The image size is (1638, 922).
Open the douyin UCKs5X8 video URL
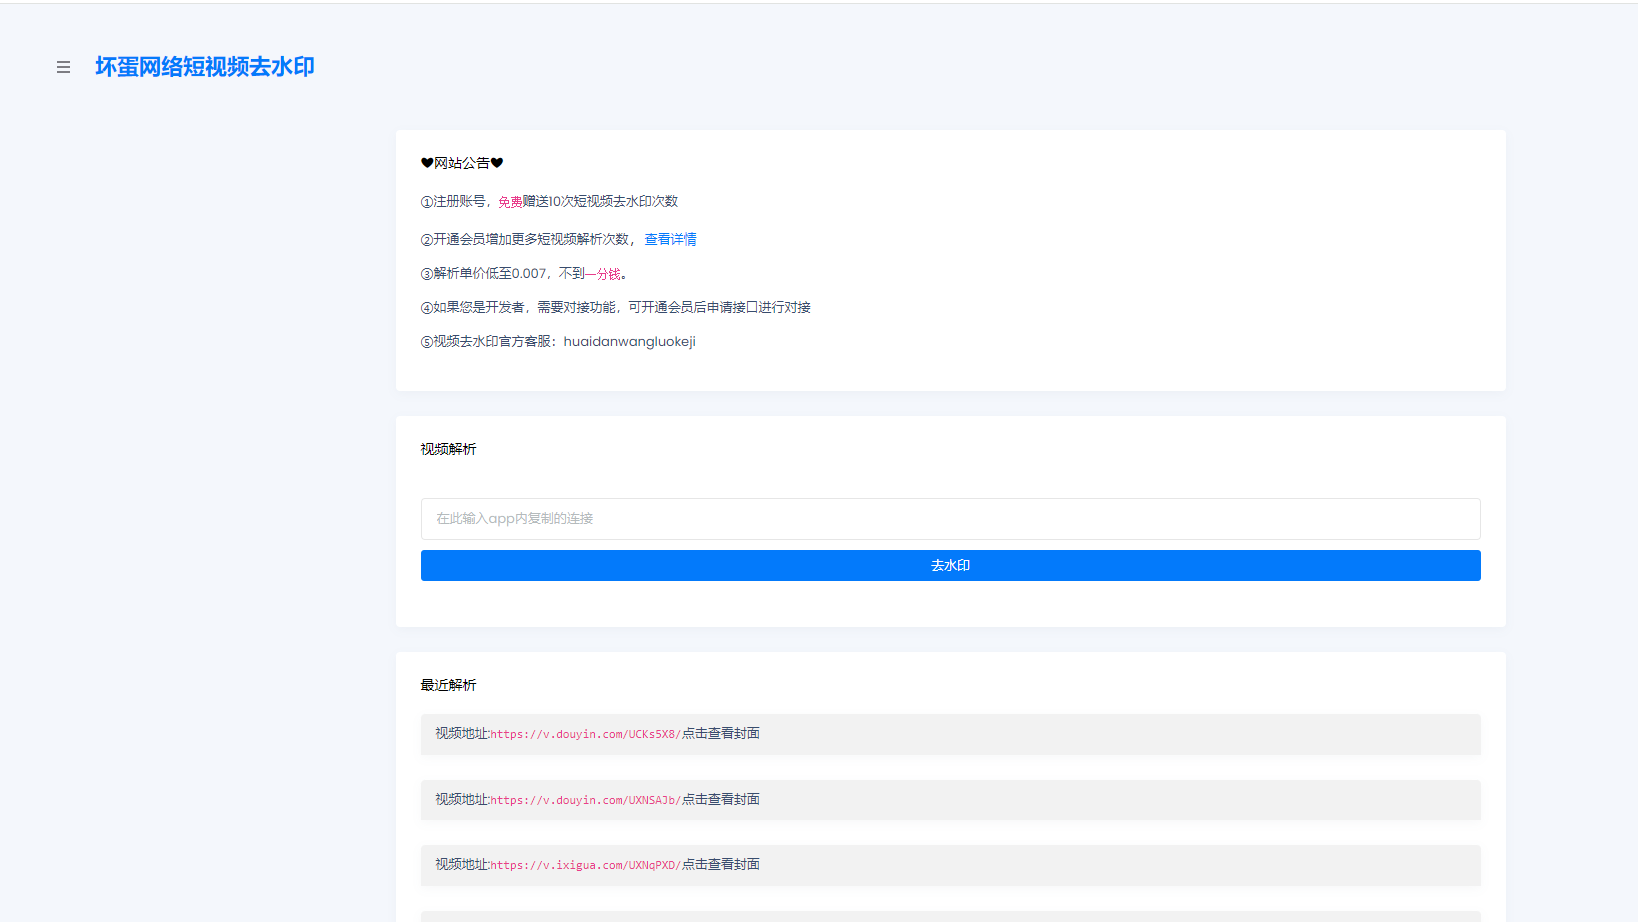pos(585,734)
